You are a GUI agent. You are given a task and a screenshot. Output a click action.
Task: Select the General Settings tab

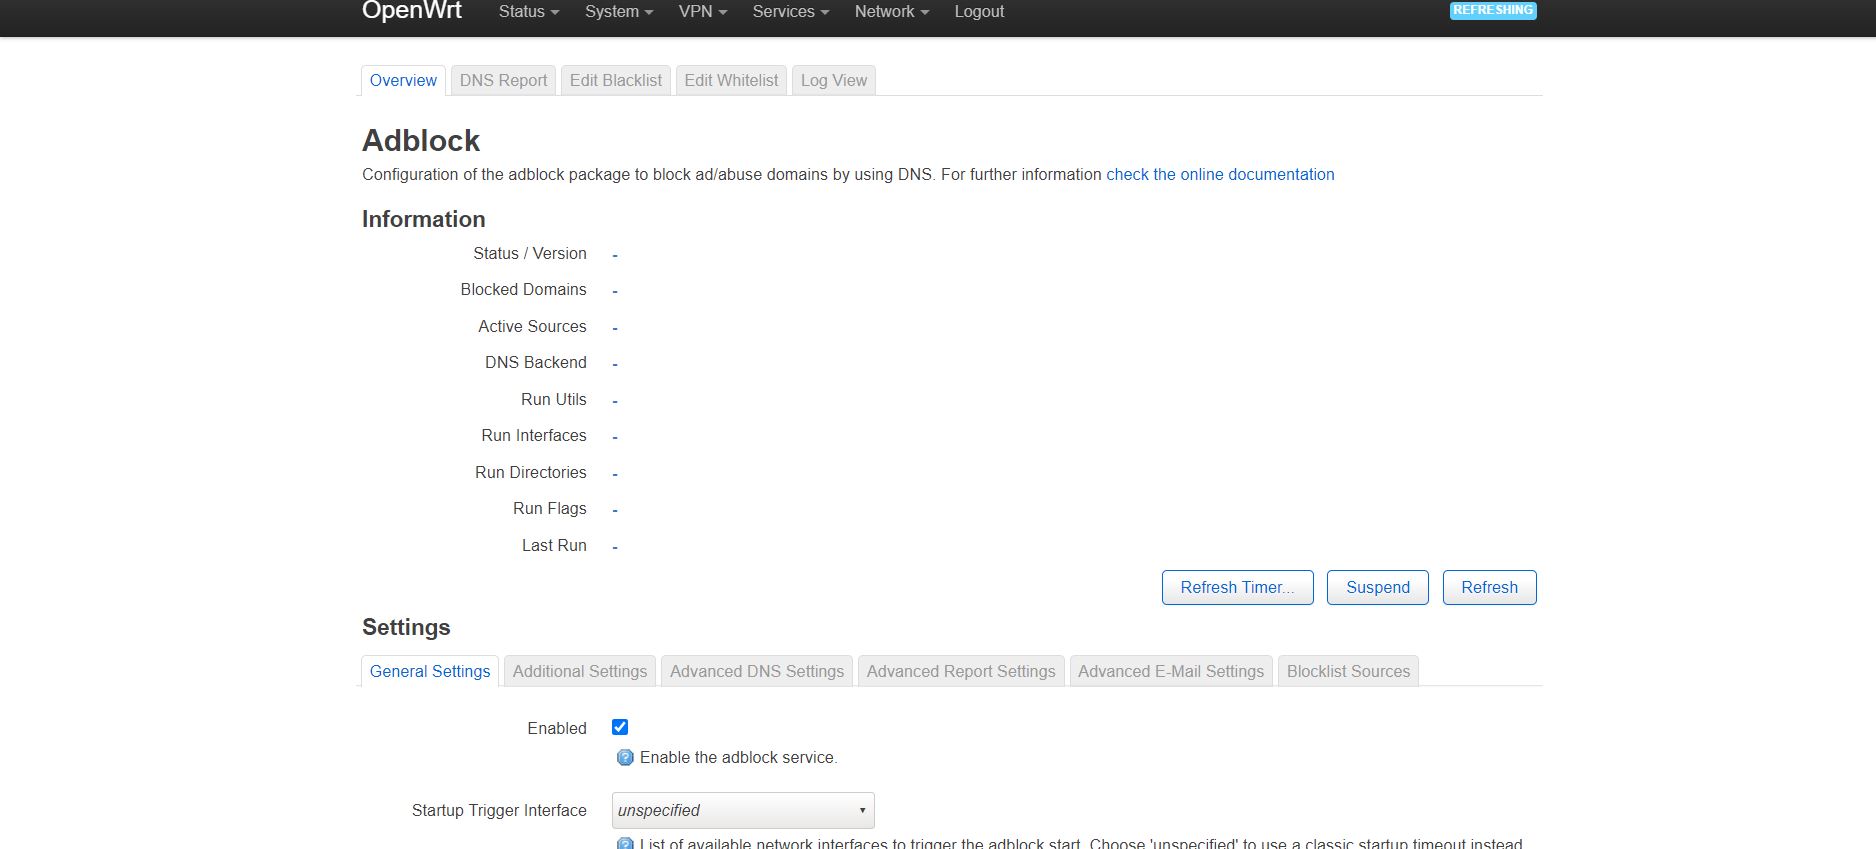click(x=430, y=671)
